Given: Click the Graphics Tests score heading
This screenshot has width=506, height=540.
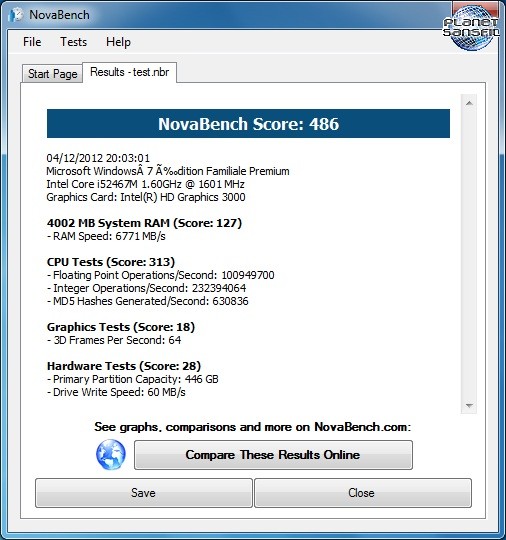Looking at the screenshot, I should (121, 327).
